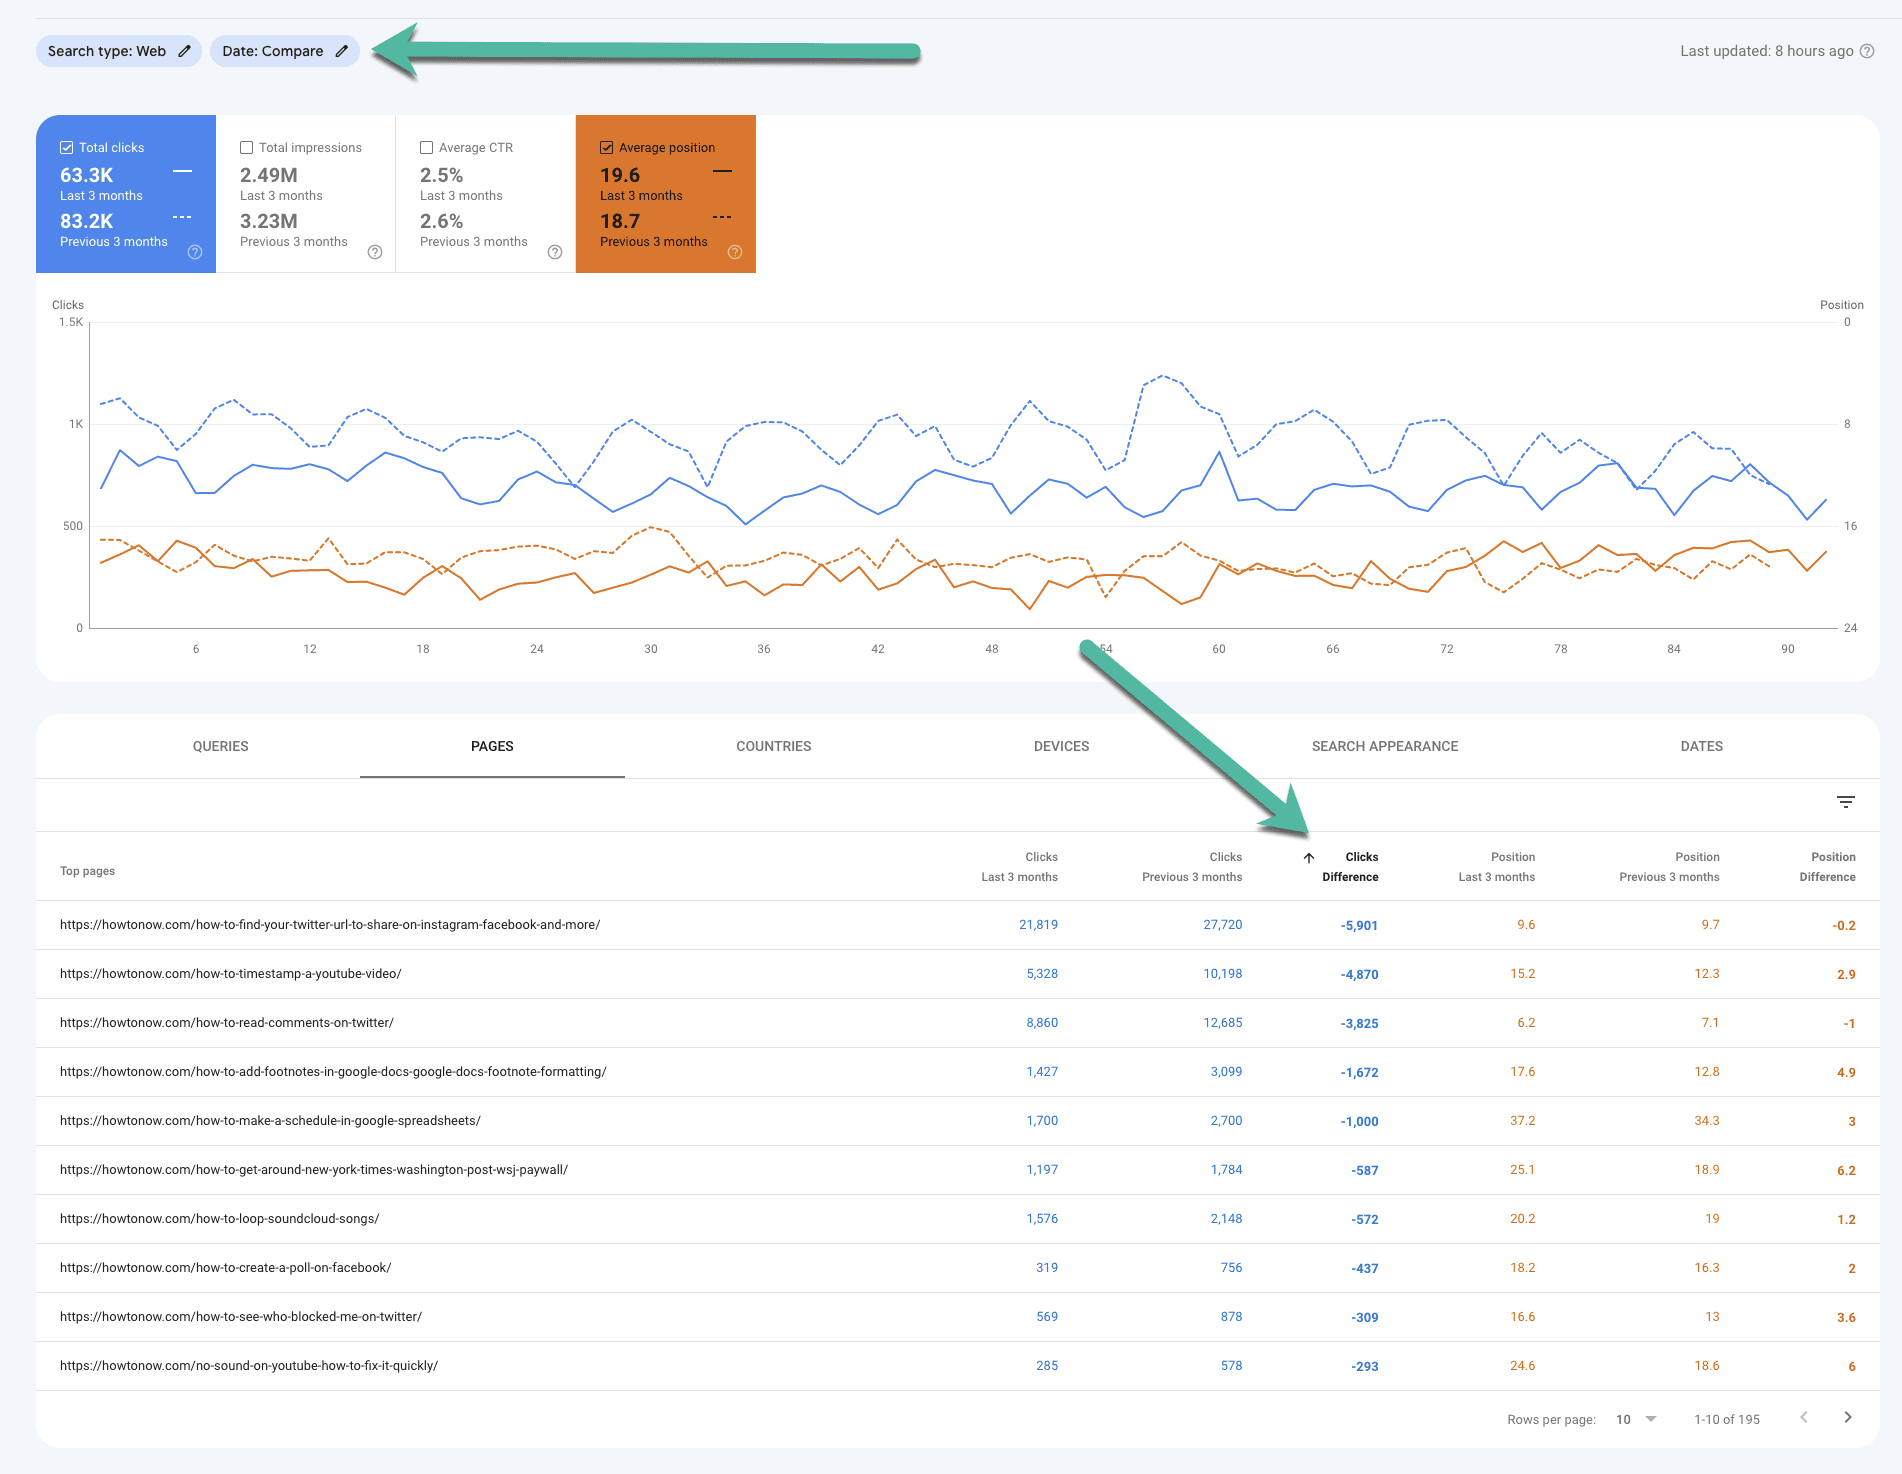This screenshot has height=1474, width=1902.
Task: Click the pencil icon on Search type chip
Action: (184, 51)
